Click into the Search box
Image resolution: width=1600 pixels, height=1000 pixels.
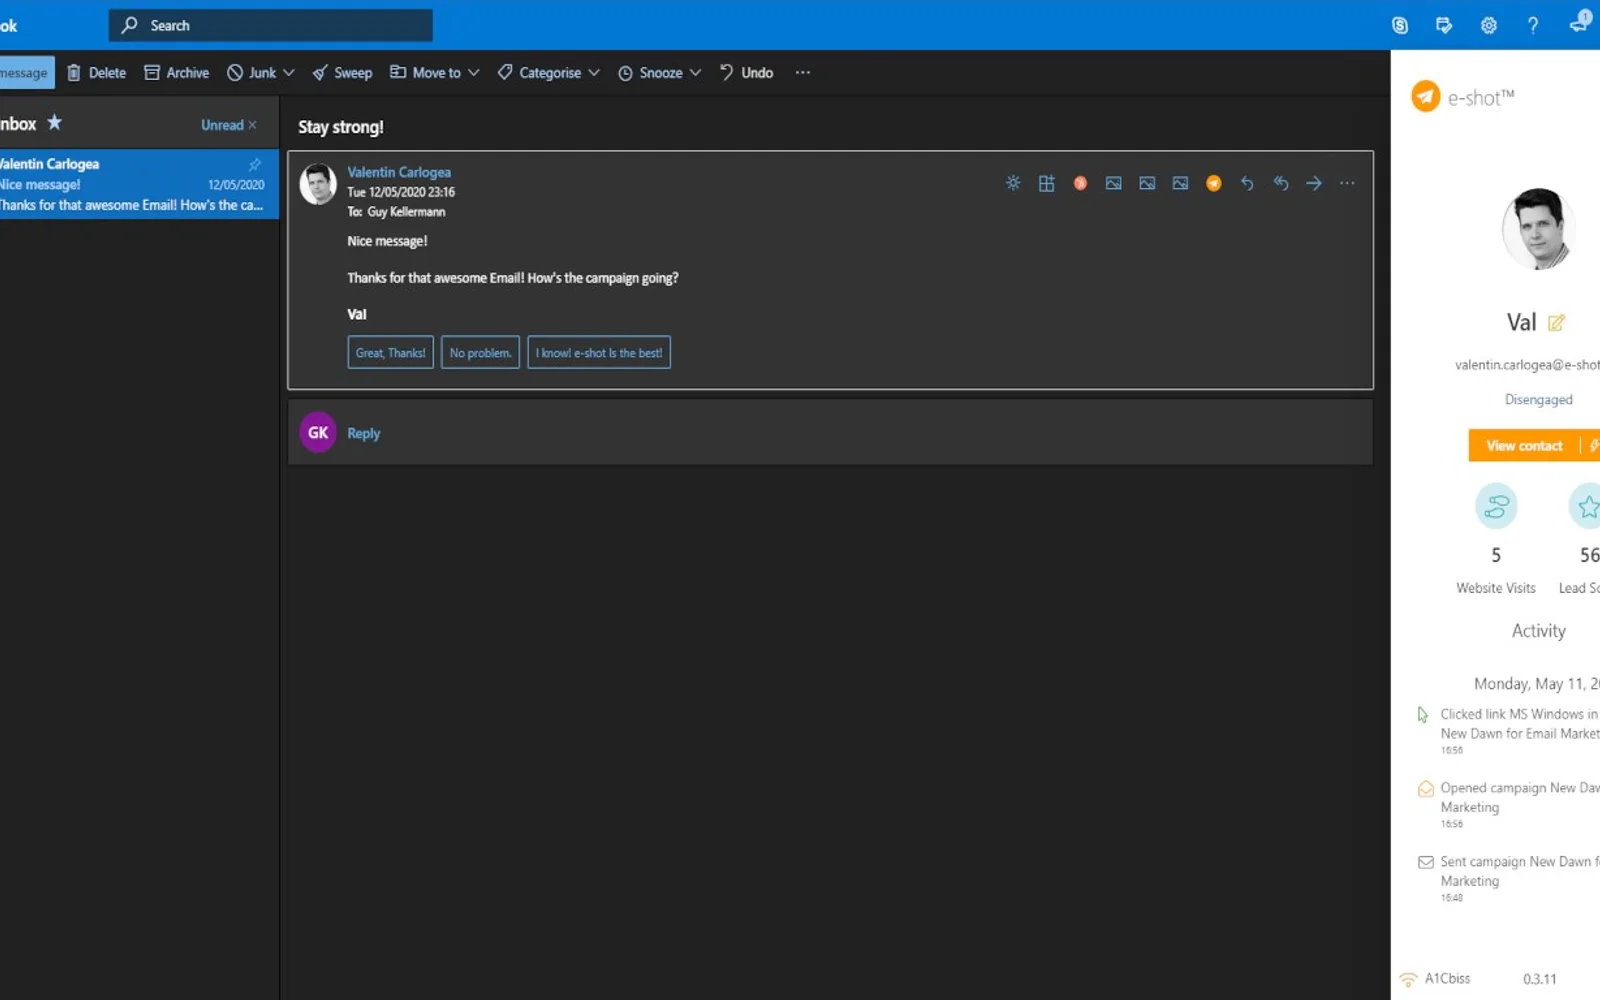pos(271,25)
